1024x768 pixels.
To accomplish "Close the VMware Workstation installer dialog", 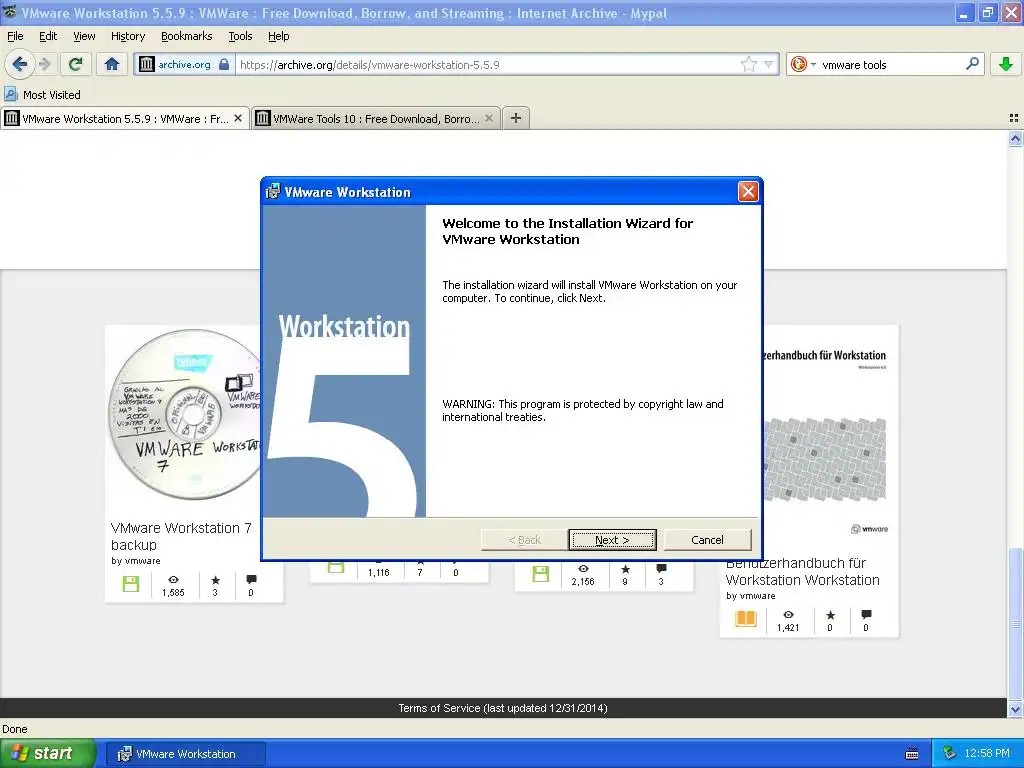I will point(748,191).
